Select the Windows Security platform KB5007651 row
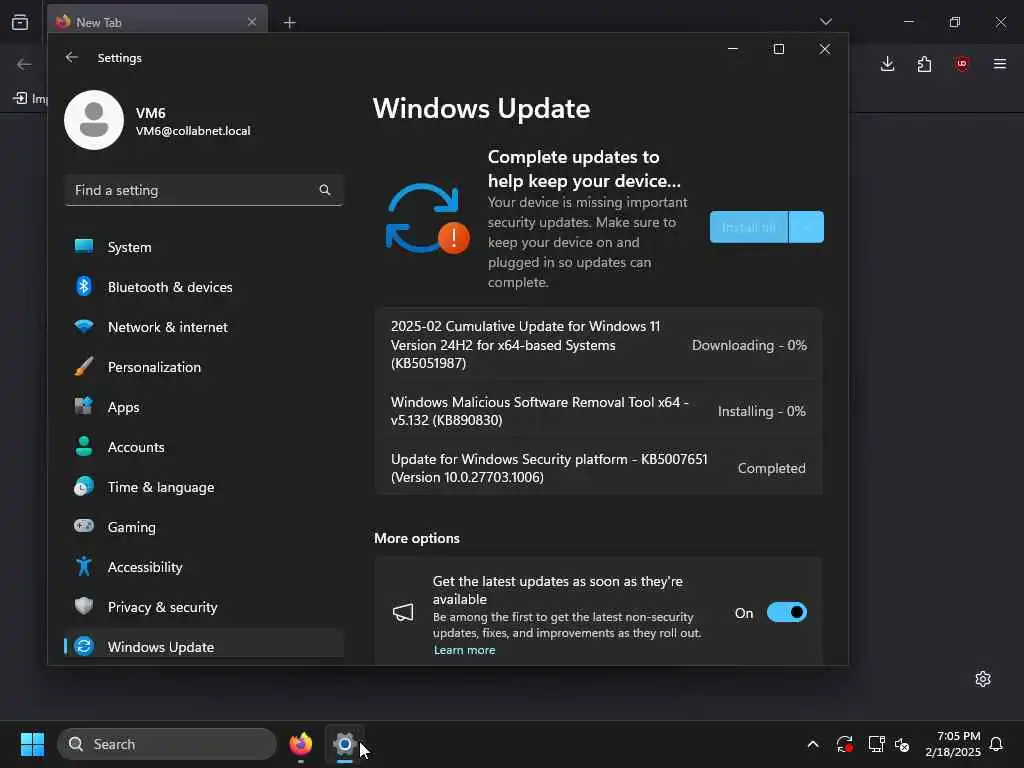The height and width of the screenshot is (768, 1024). pyautogui.click(x=598, y=468)
